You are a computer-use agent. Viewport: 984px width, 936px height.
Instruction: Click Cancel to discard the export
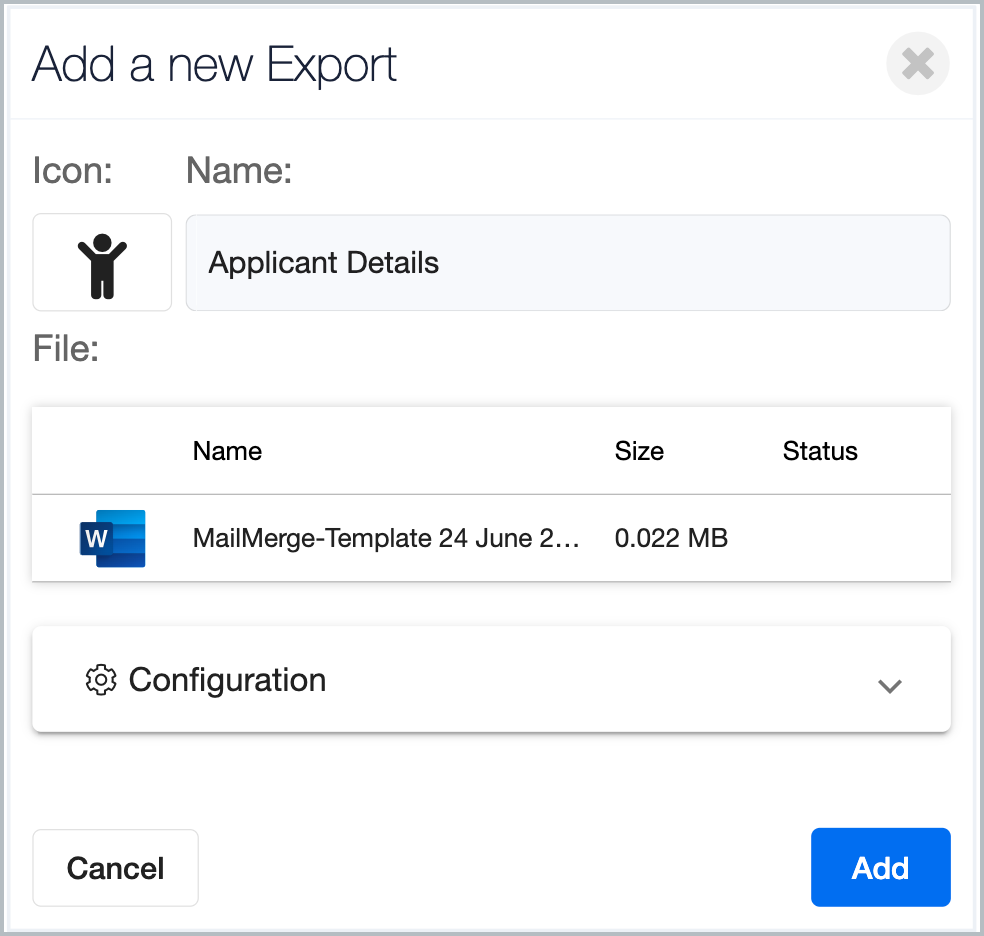(115, 868)
